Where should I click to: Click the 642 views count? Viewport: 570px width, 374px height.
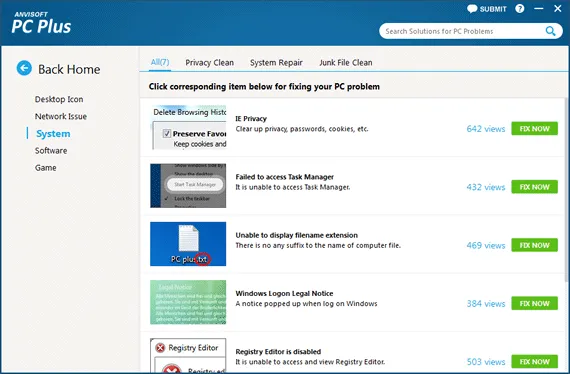486,129
